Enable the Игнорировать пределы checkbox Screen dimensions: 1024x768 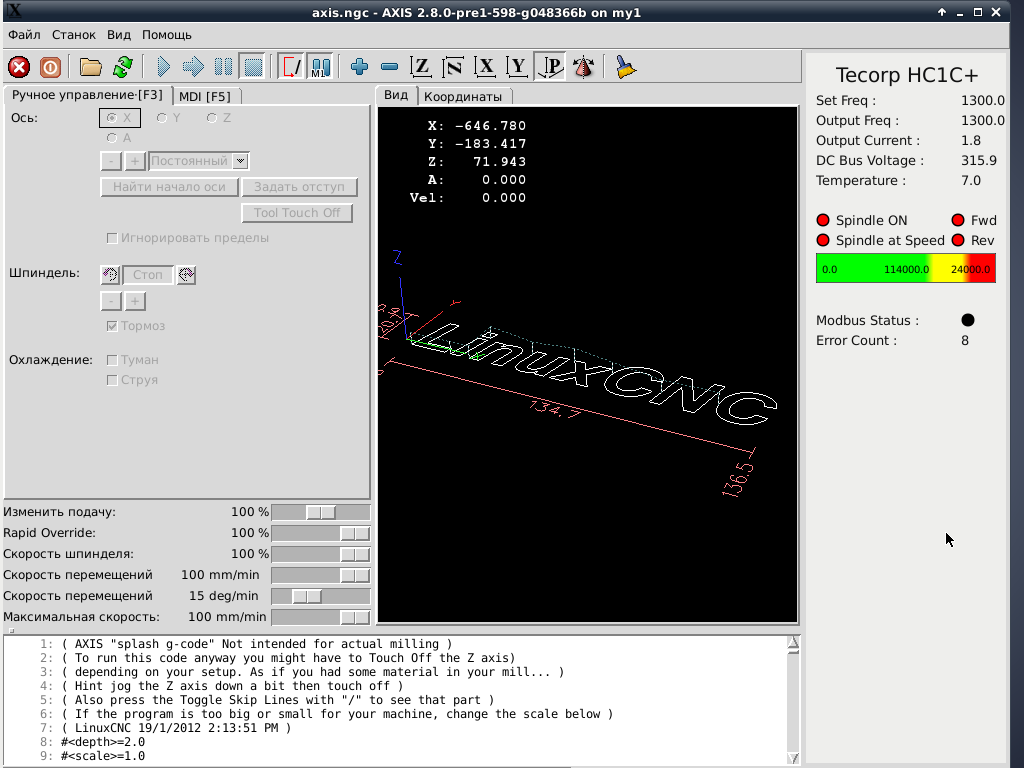point(113,239)
